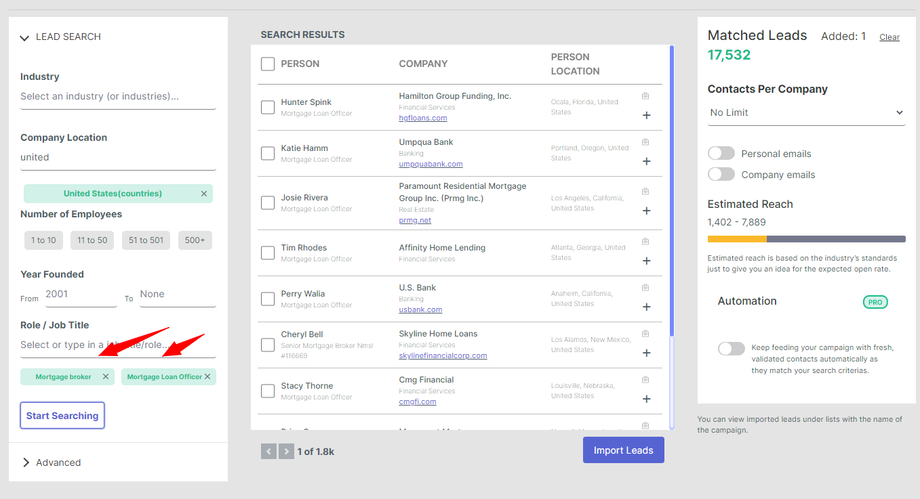This screenshot has width=920, height=499.
Task: Add Hunter Spink lead with plus icon
Action: [x=646, y=115]
